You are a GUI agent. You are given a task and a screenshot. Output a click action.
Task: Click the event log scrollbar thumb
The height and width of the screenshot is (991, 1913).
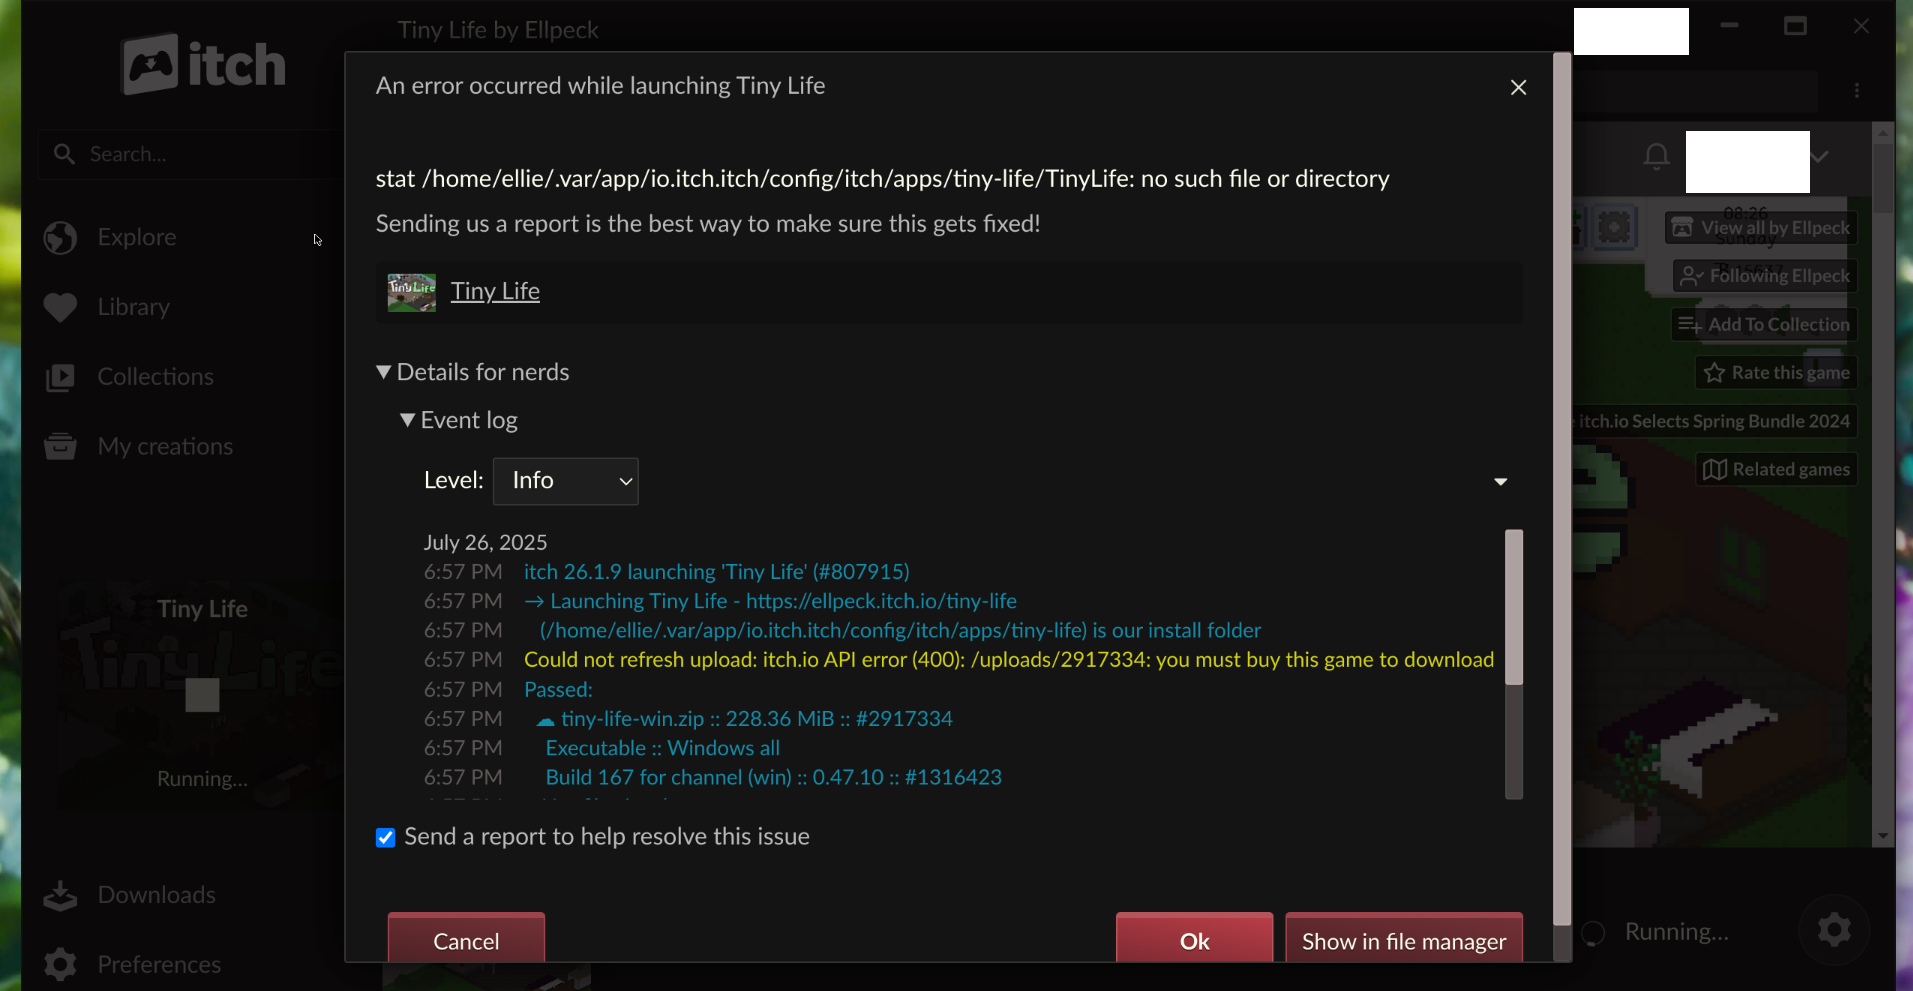(x=1514, y=607)
